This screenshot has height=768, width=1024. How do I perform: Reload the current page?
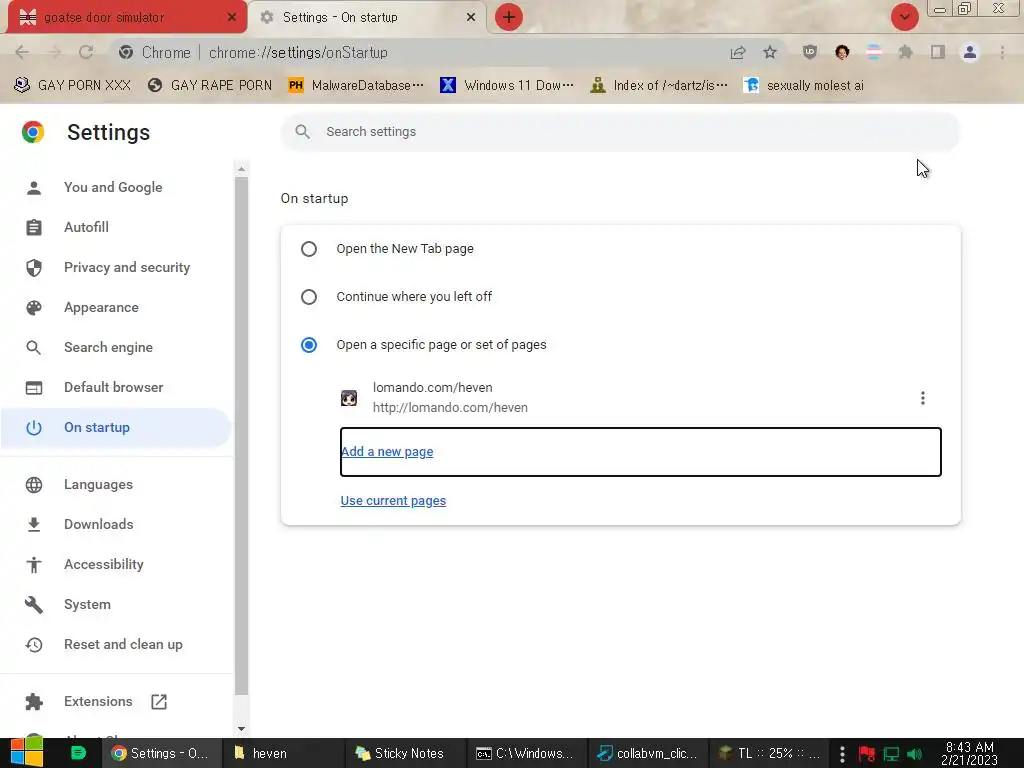click(86, 52)
